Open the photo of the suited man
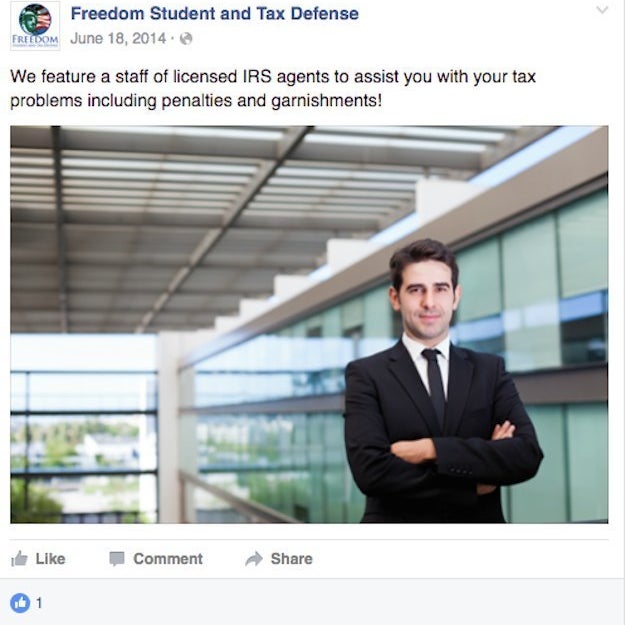The image size is (625, 625). (309, 324)
